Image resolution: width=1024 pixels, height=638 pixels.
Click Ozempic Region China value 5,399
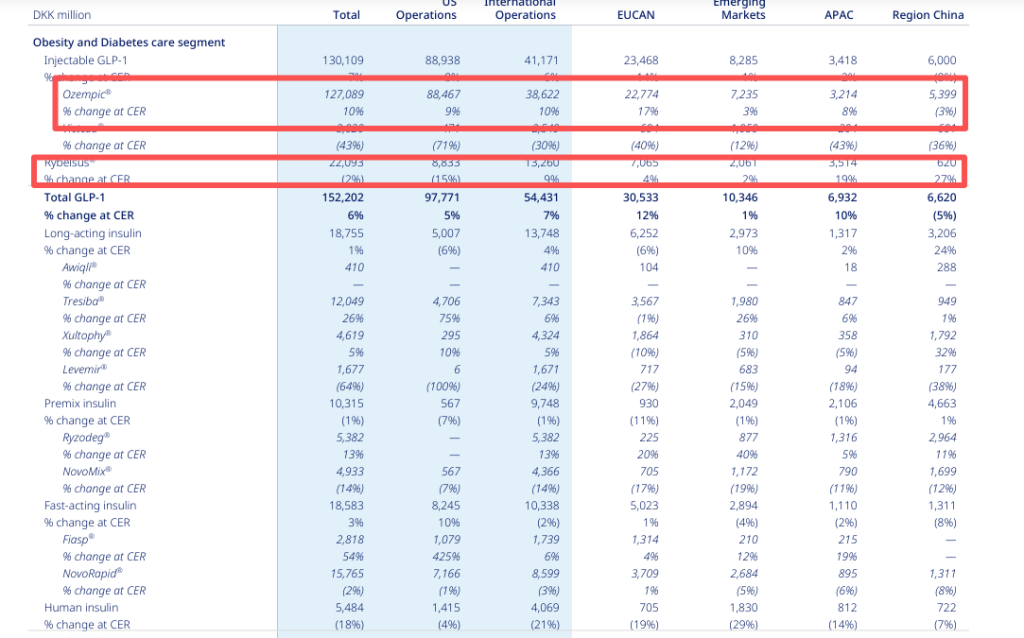coord(942,94)
